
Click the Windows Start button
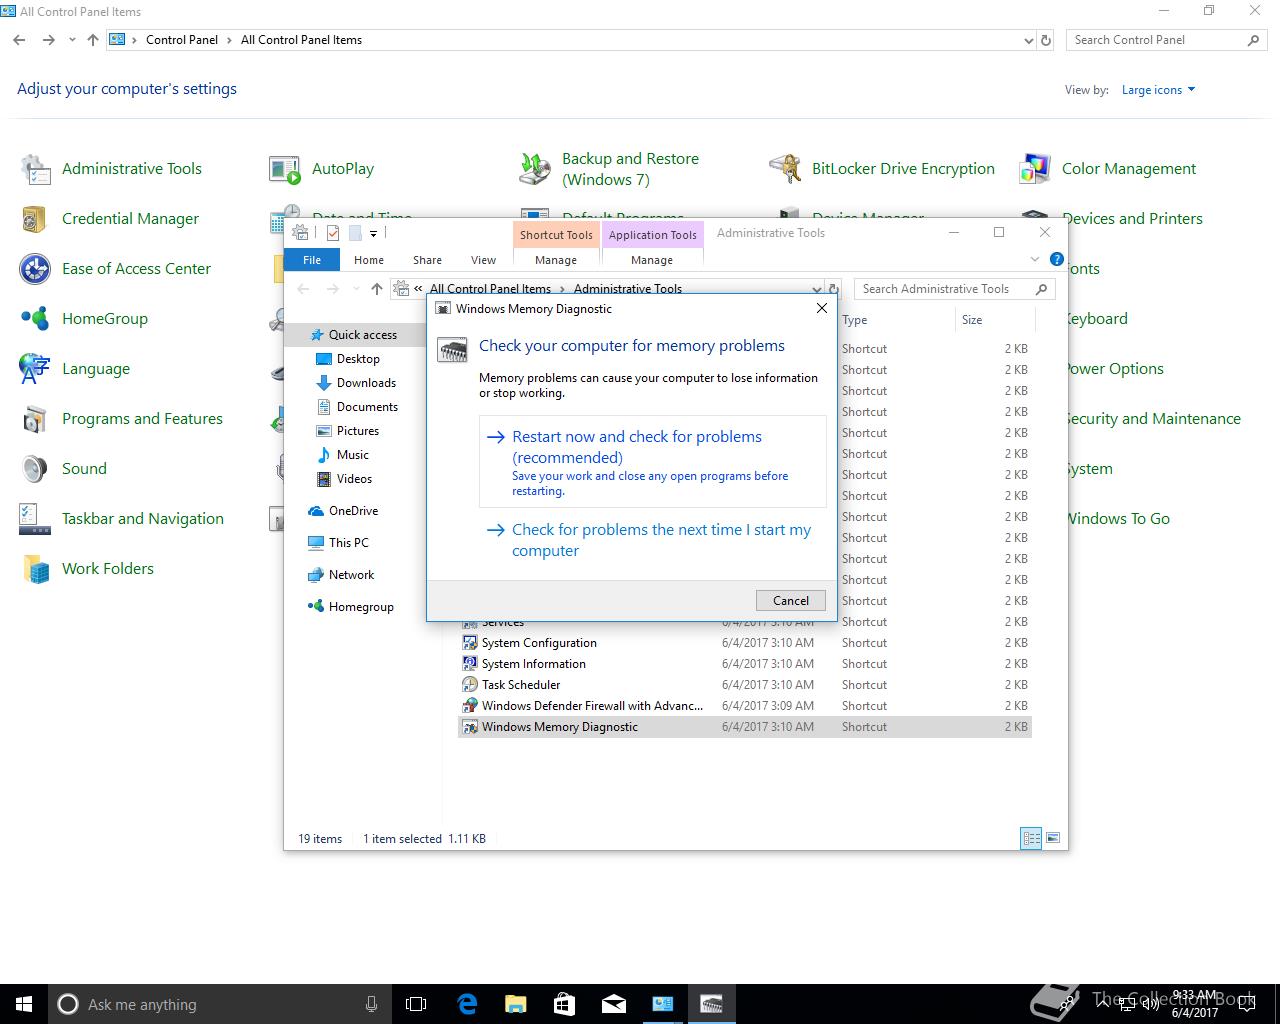24,1004
